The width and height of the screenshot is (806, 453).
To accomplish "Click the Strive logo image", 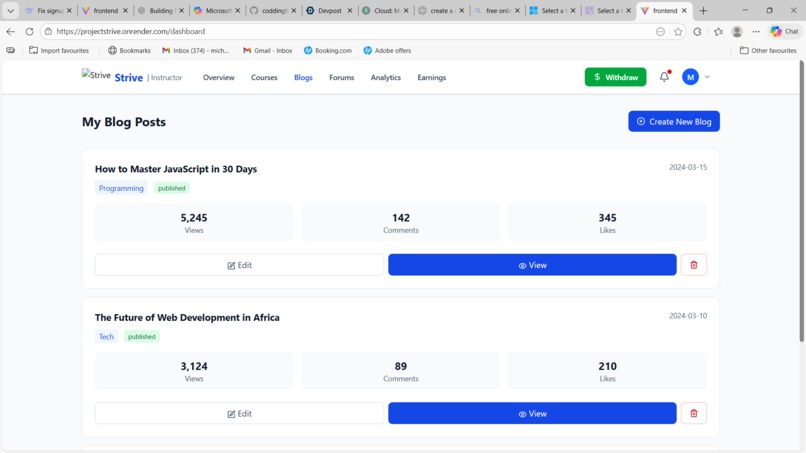I will (96, 75).
